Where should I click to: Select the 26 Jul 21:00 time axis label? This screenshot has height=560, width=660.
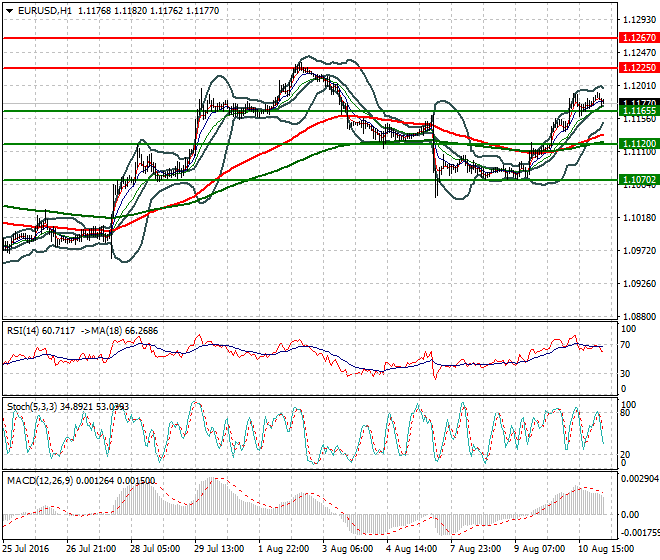click(91, 549)
